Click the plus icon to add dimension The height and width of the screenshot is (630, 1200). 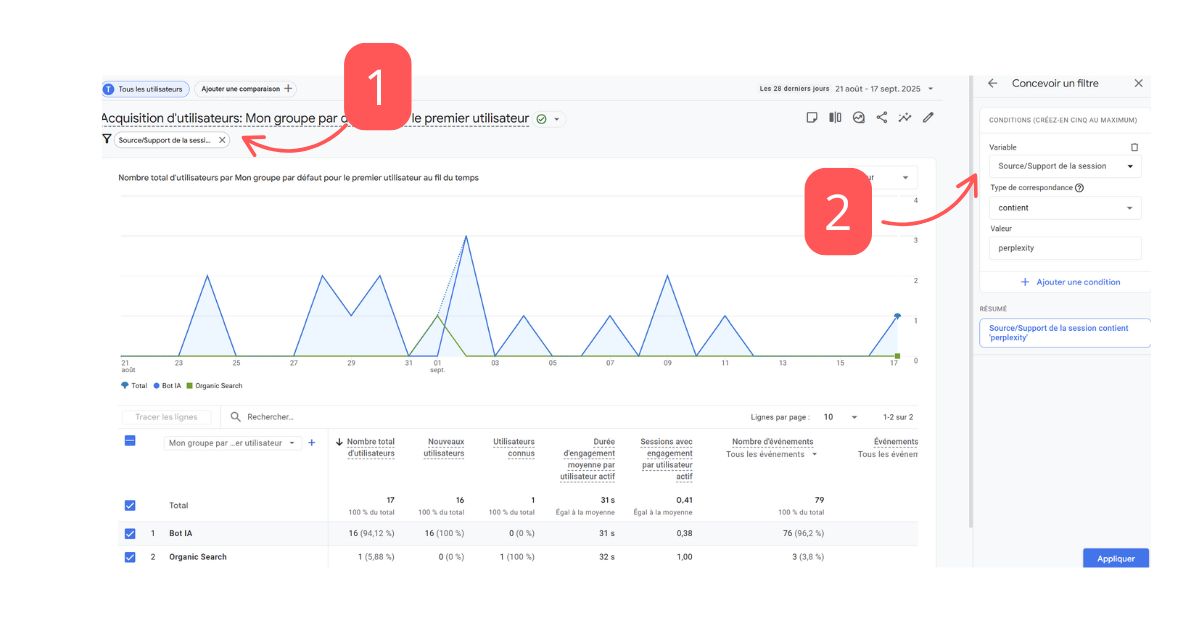(x=311, y=442)
